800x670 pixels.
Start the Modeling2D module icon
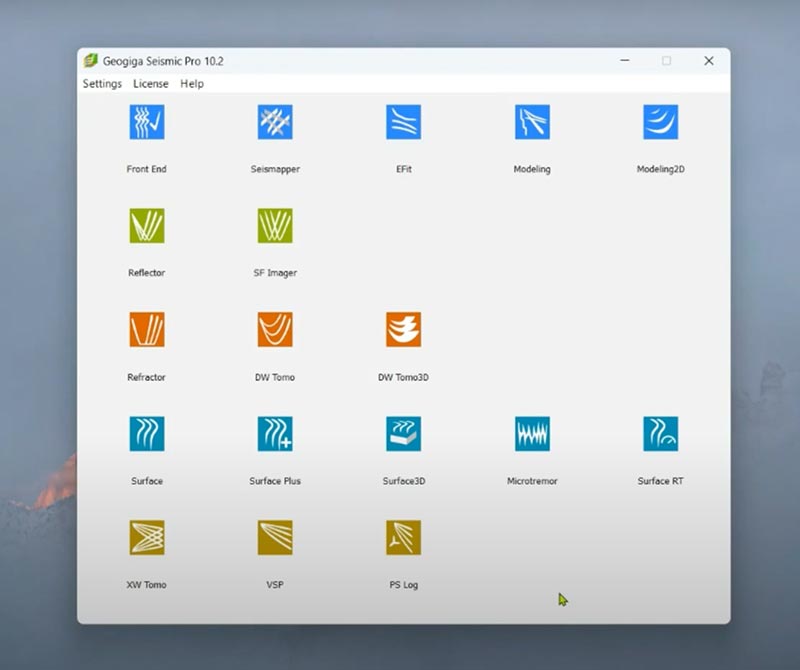point(661,122)
